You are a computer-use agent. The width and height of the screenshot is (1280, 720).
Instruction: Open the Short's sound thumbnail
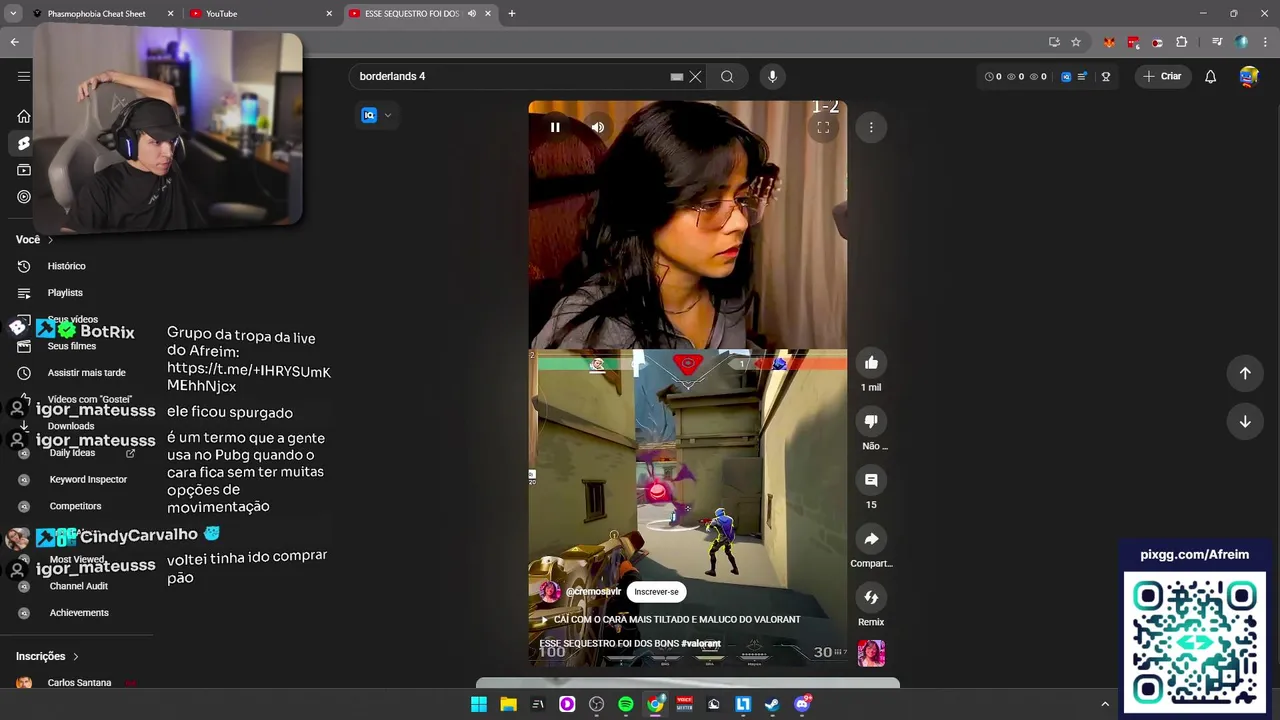(871, 653)
